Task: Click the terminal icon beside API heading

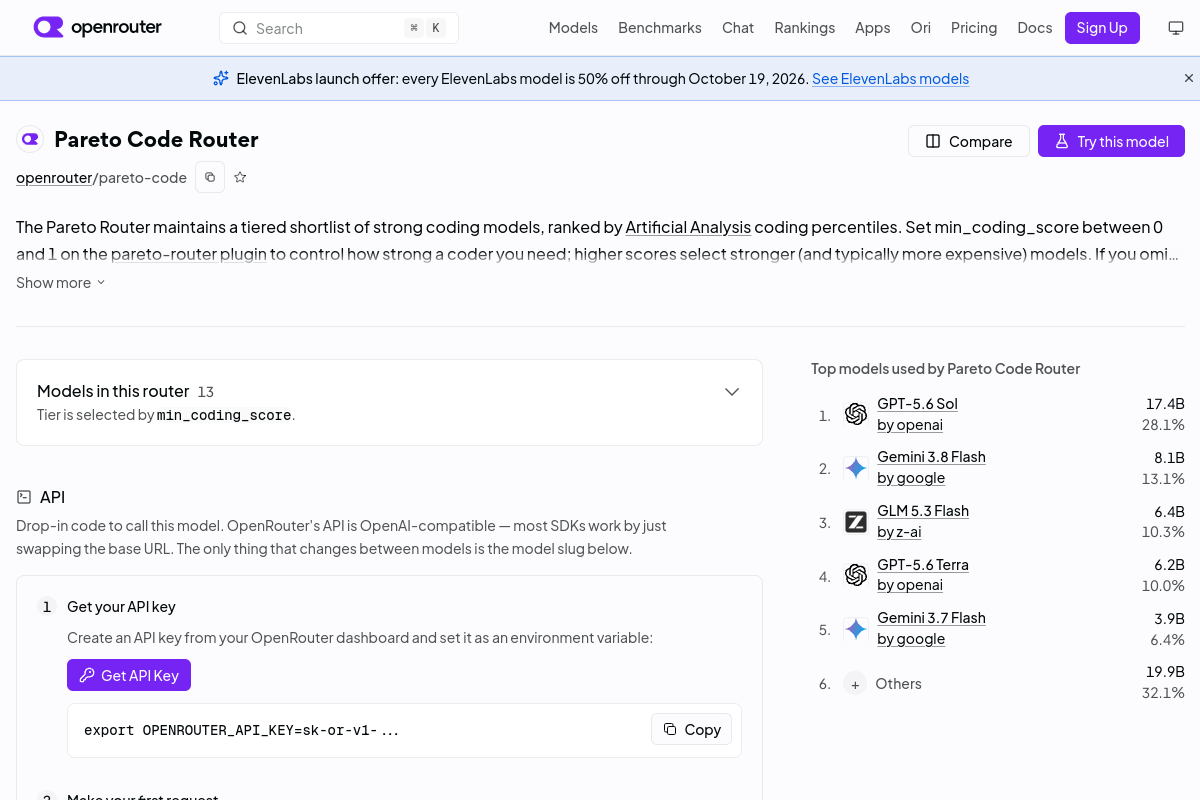Action: [x=24, y=497]
